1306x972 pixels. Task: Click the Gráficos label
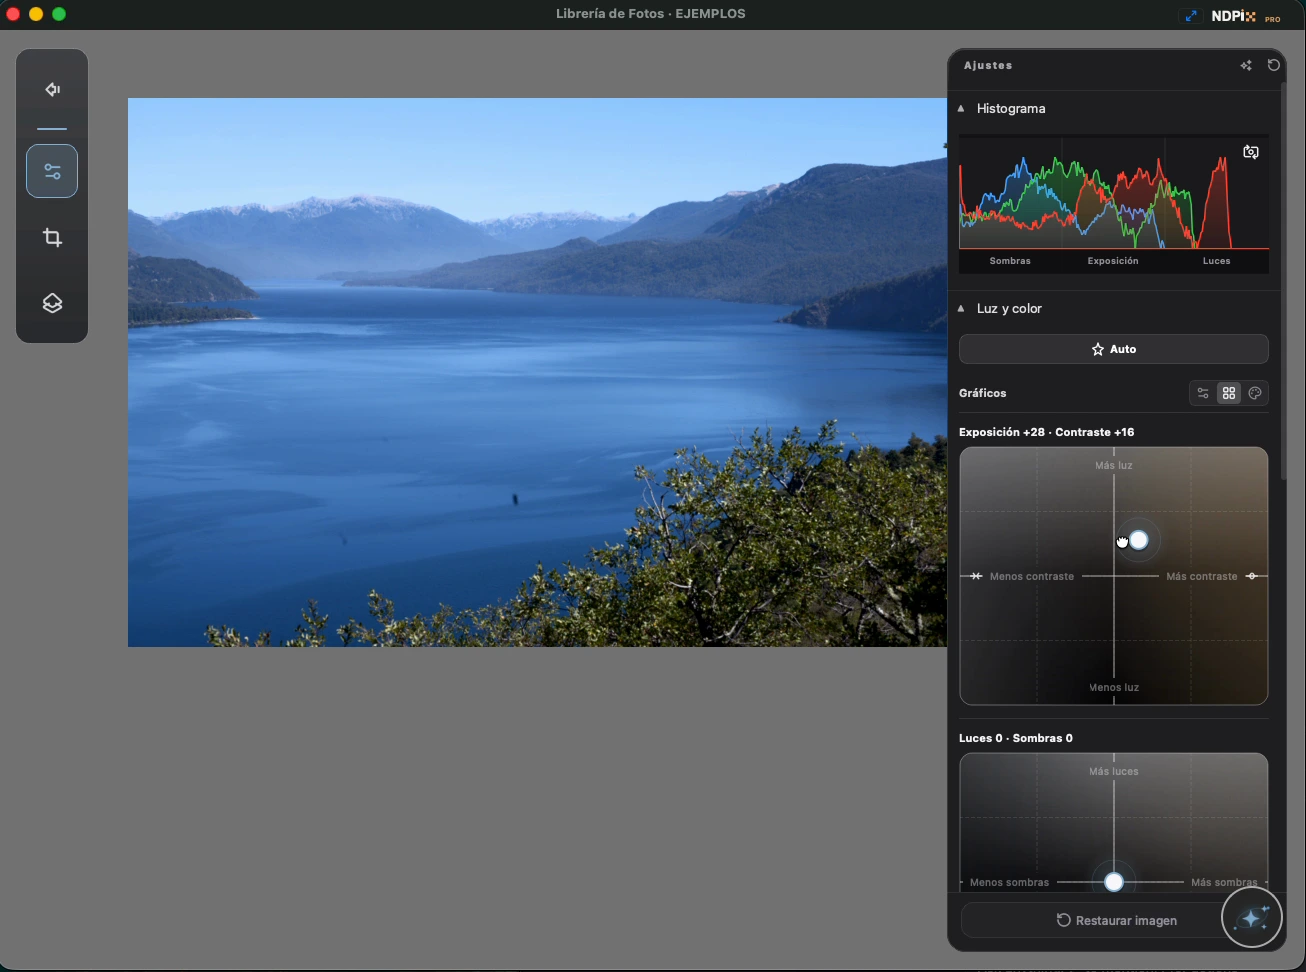point(983,393)
